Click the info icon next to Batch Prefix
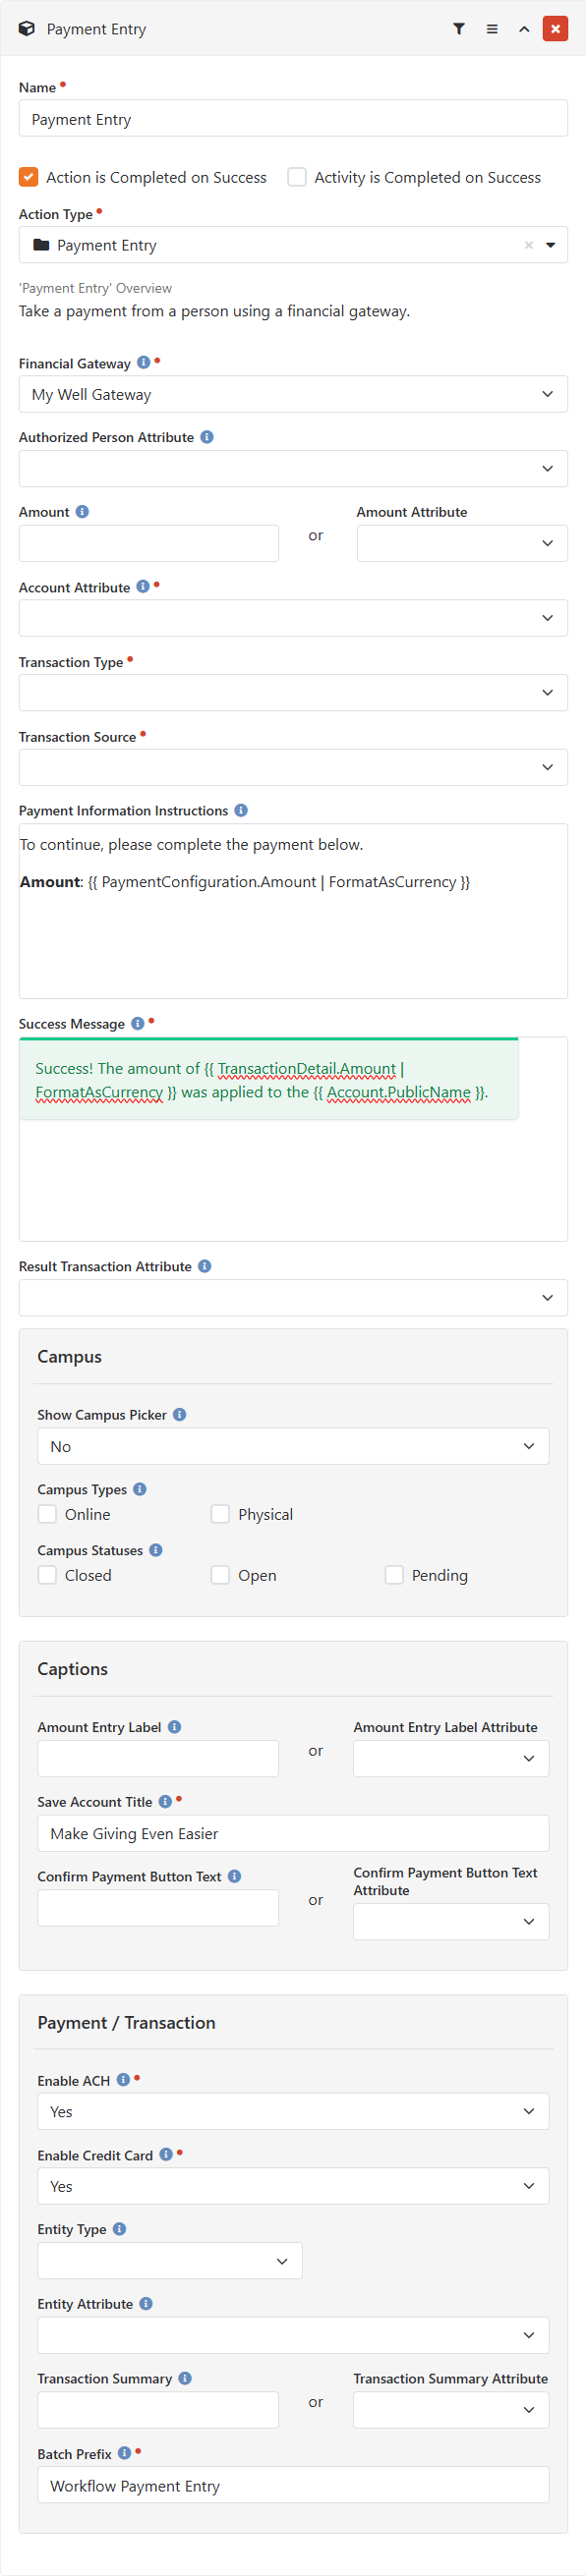 [x=124, y=2452]
